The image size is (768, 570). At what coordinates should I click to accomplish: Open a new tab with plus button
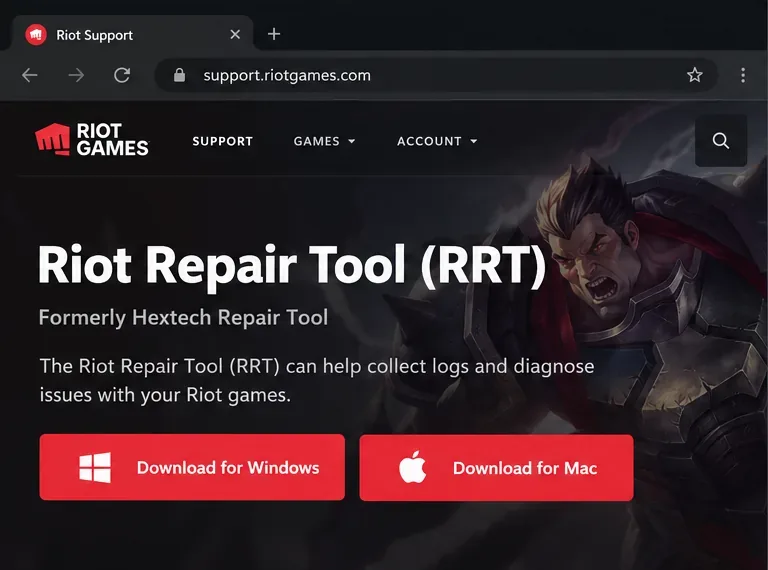coord(274,34)
